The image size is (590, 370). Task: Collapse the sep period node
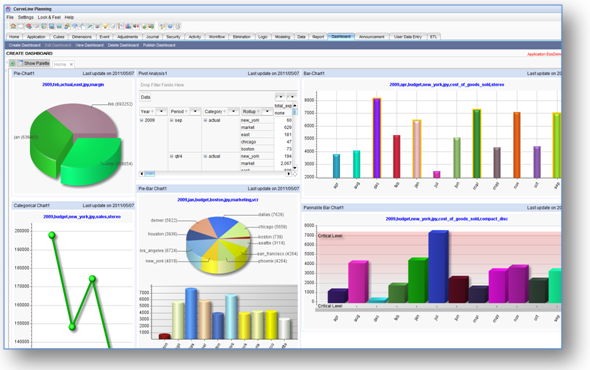pyautogui.click(x=172, y=120)
